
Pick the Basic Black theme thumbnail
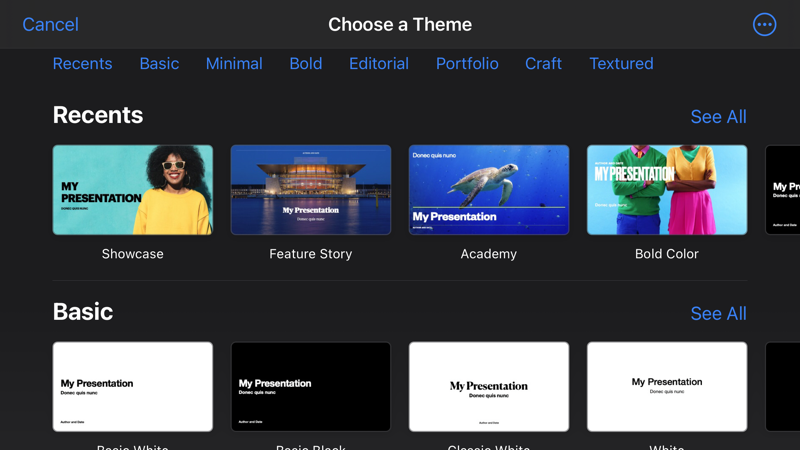[x=311, y=387]
